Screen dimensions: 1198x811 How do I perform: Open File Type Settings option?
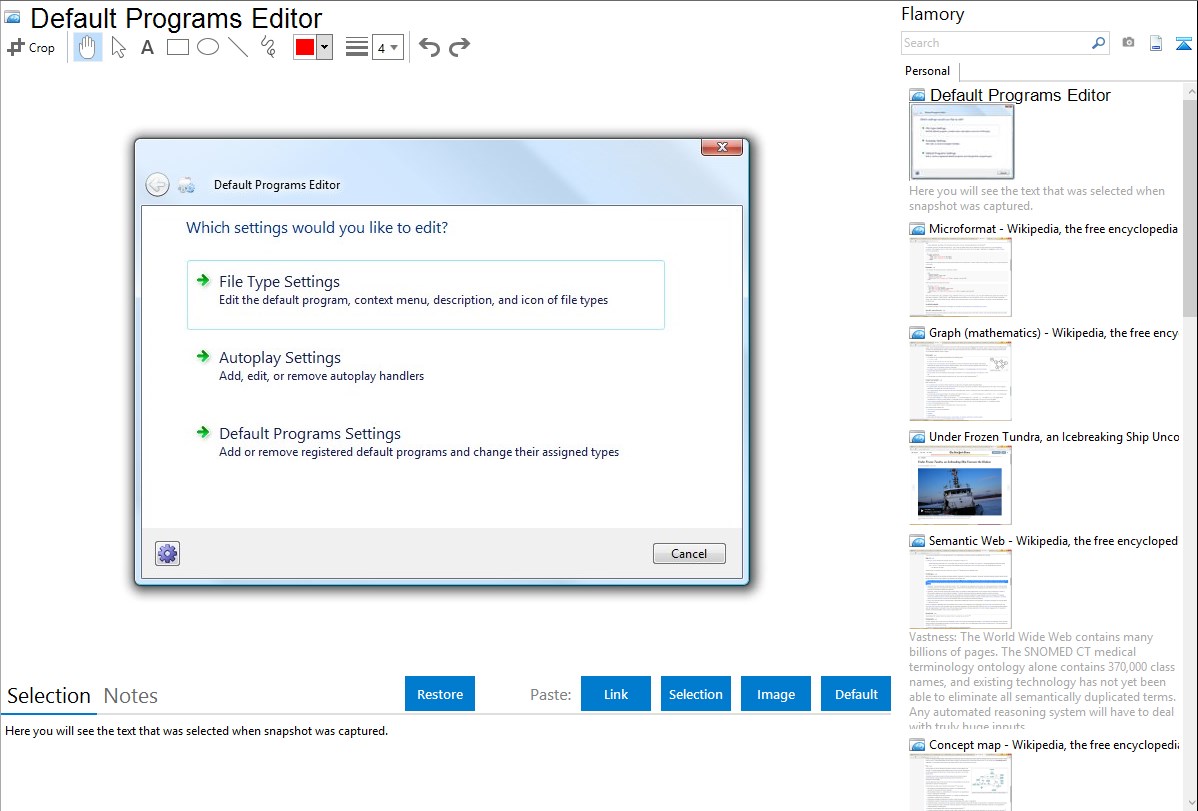click(x=426, y=295)
